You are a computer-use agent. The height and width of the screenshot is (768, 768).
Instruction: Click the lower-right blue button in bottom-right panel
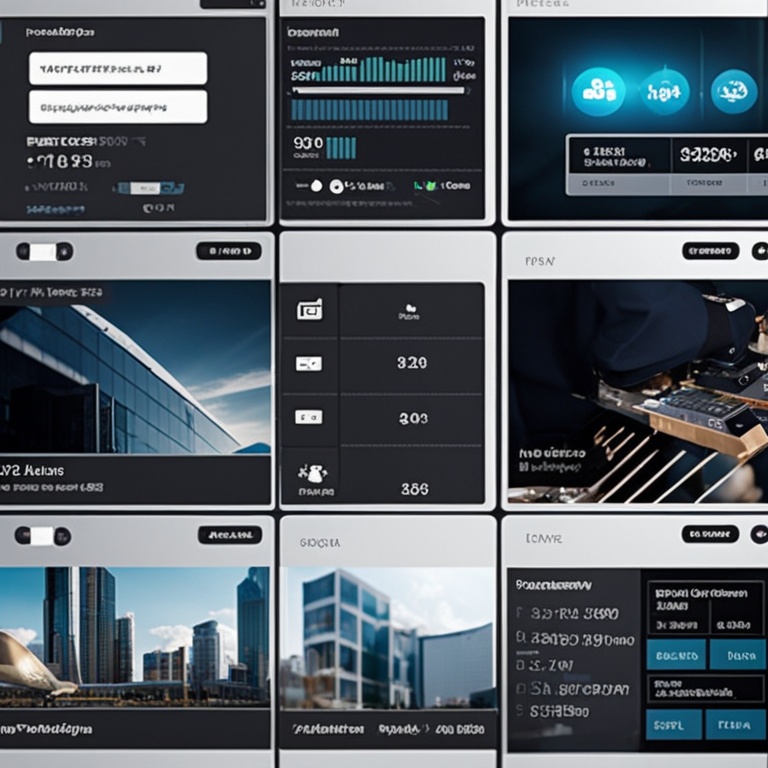737,724
